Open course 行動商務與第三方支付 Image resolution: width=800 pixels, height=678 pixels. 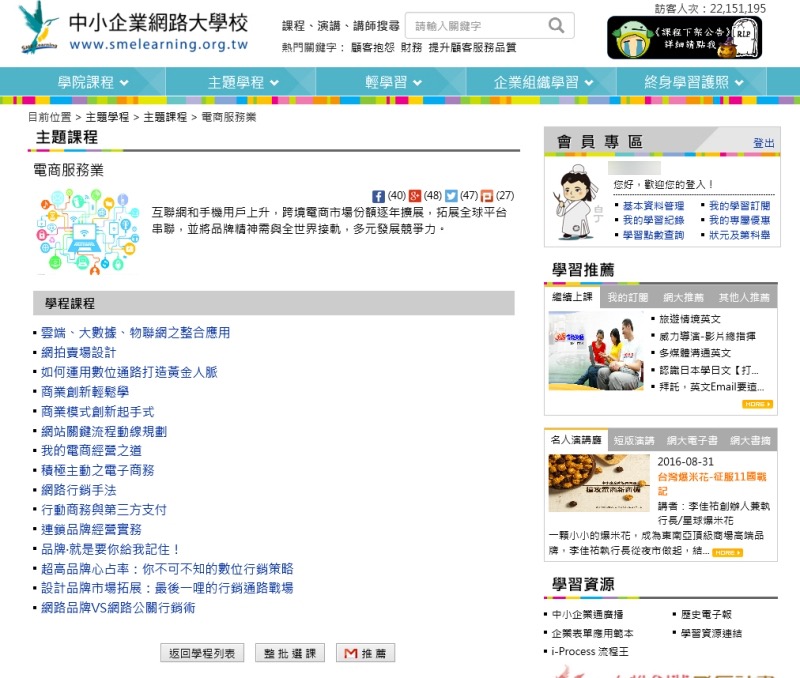click(104, 510)
